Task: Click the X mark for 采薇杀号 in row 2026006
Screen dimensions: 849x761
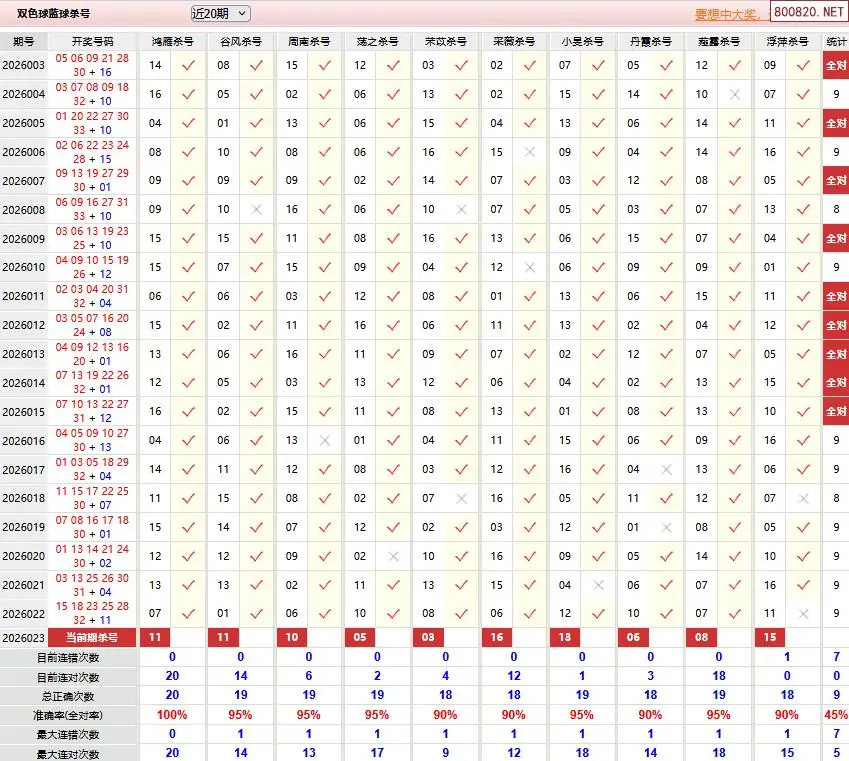Action: [x=530, y=152]
